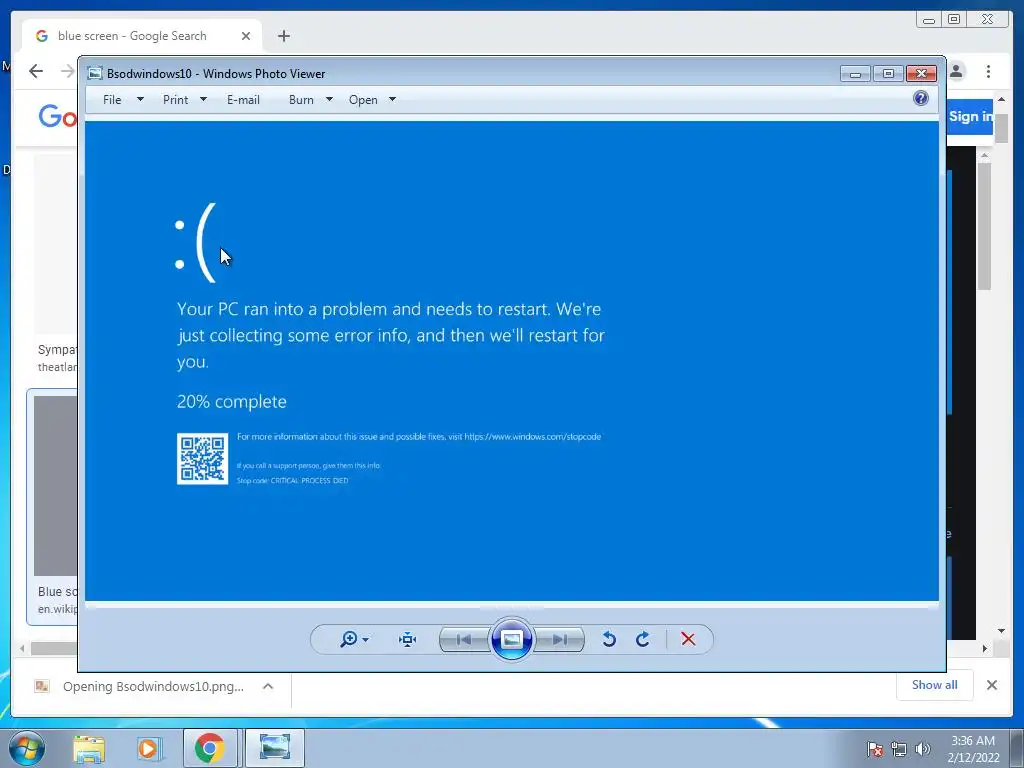Click the Chrome page scroll-down arrow
Screen dimensions: 1024x768
[x=1001, y=631]
